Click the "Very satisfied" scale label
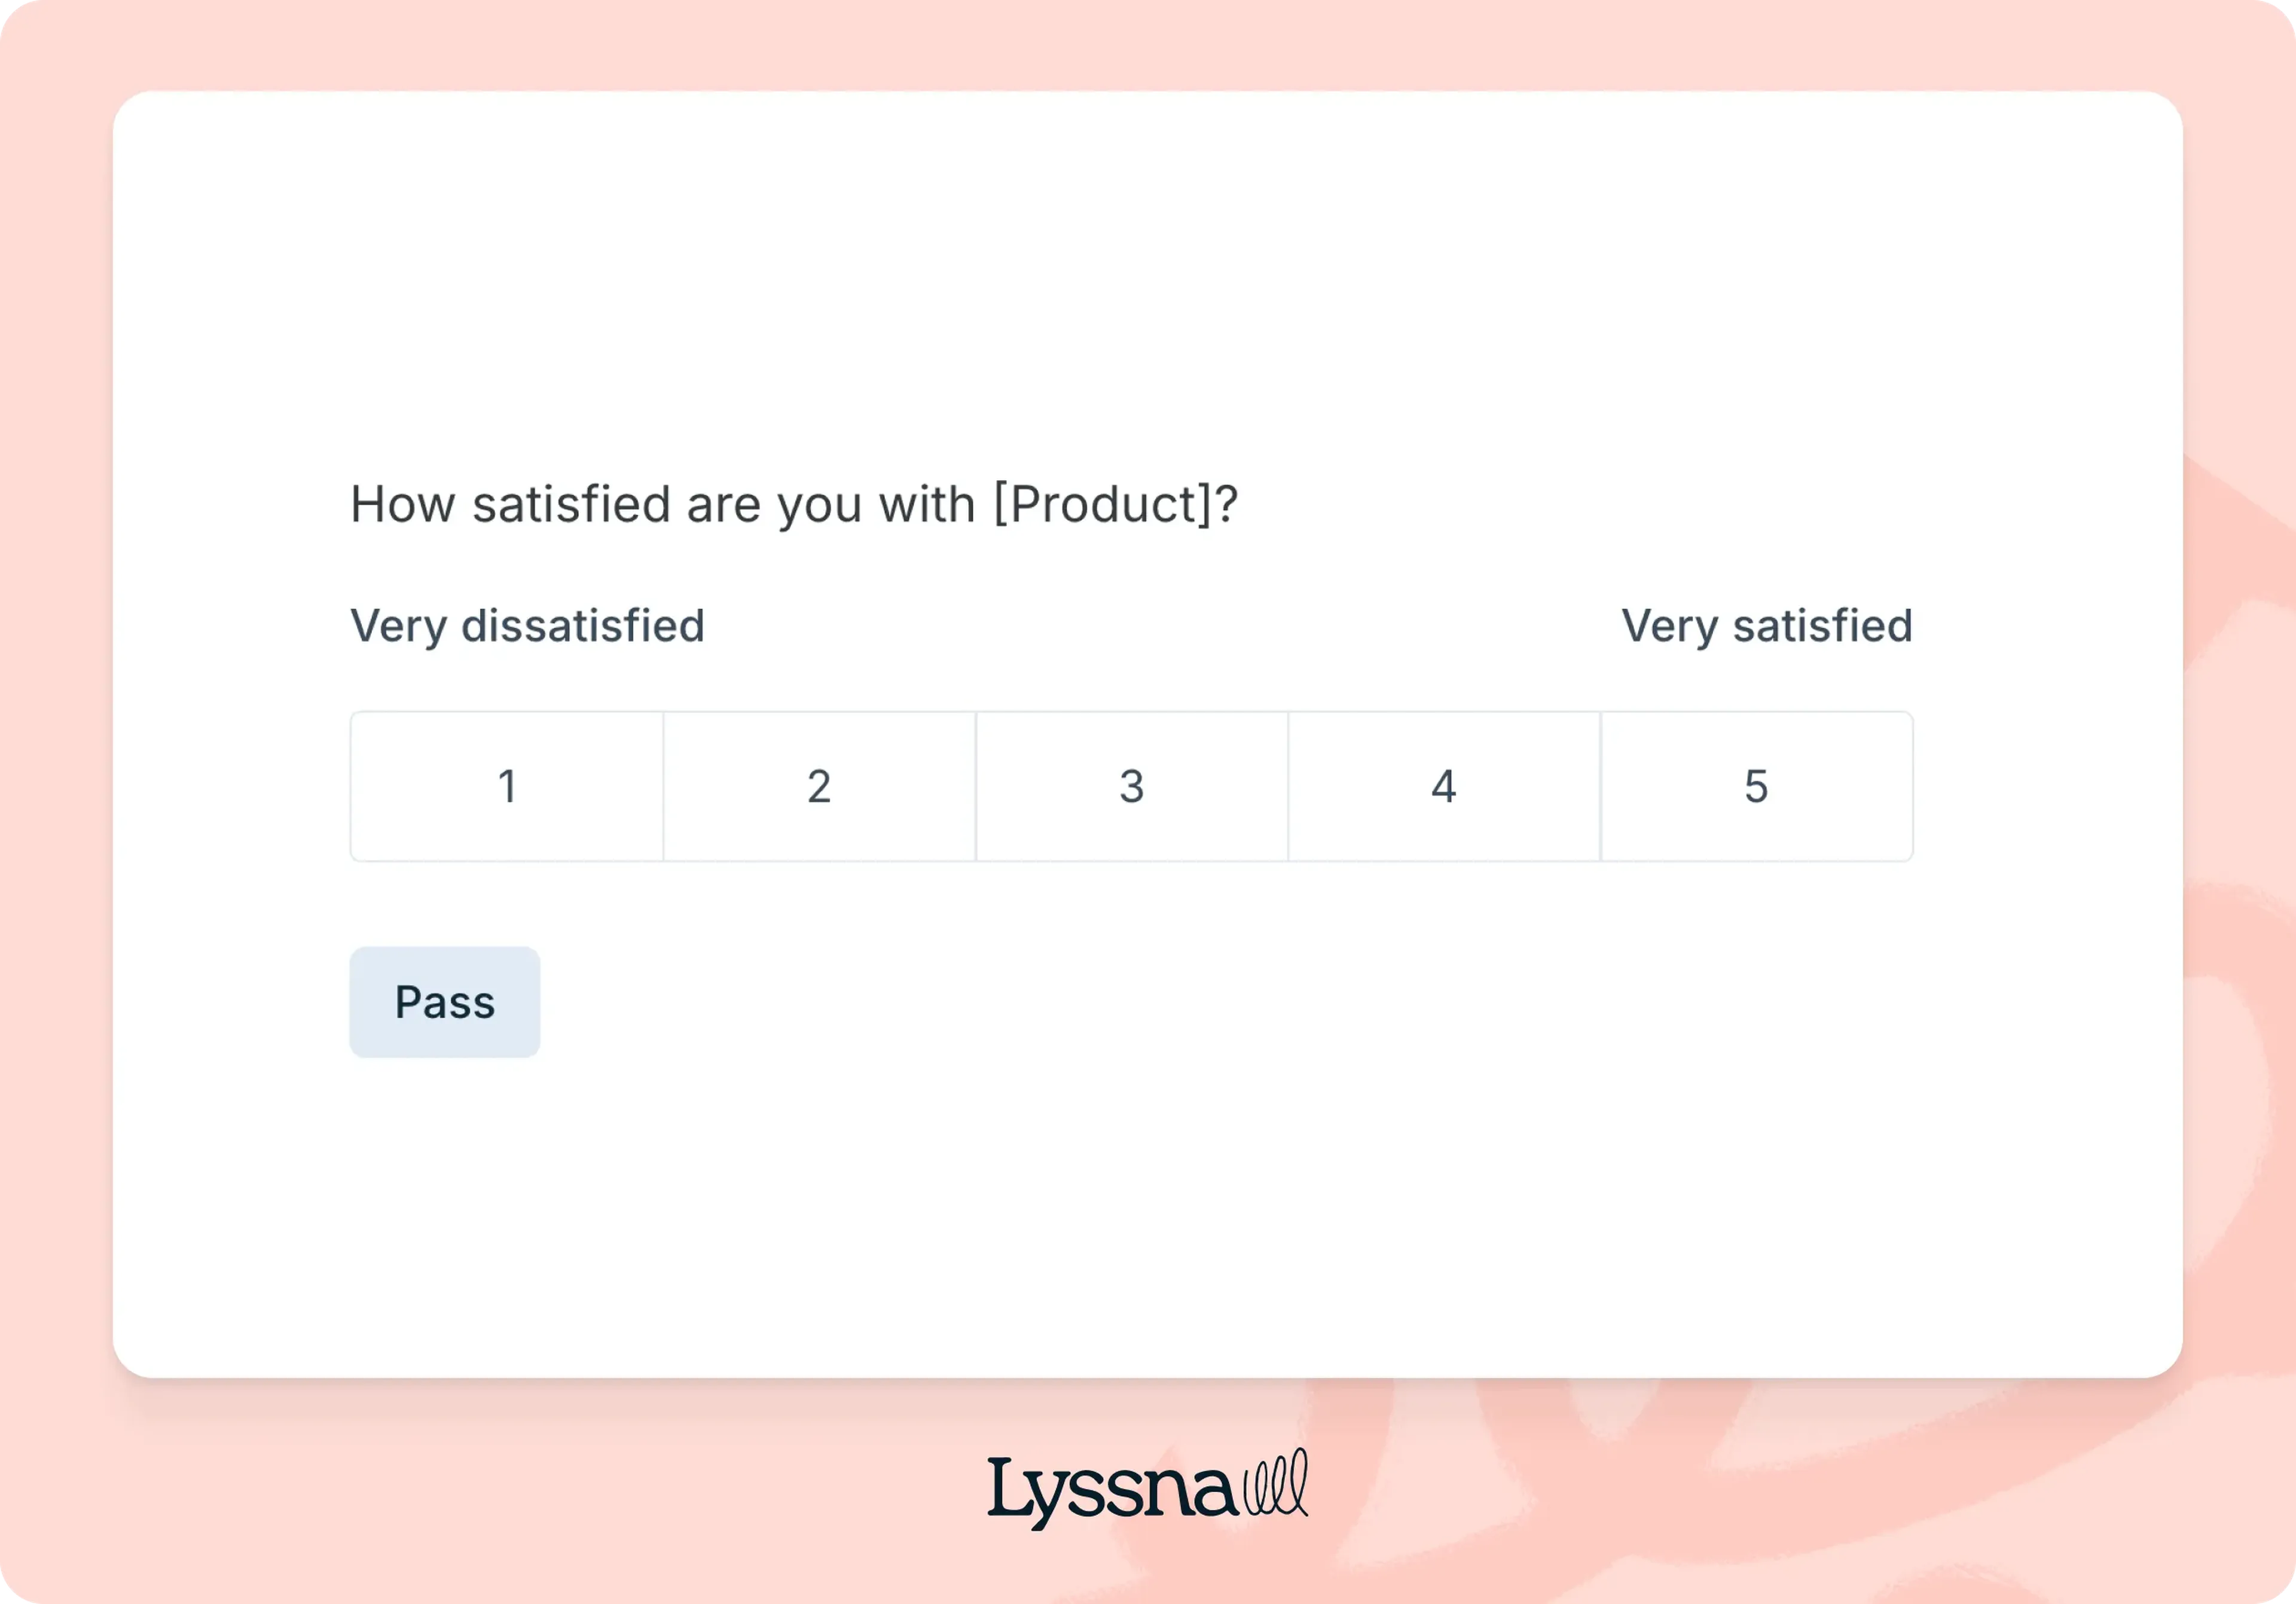 1766,626
